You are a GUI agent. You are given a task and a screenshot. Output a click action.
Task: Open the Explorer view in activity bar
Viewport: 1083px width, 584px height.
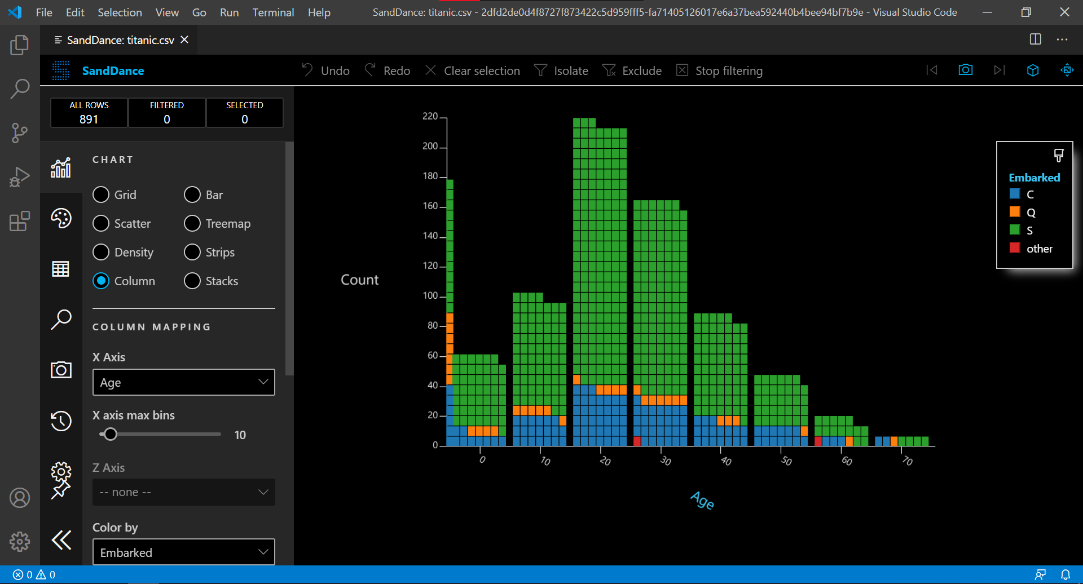[x=19, y=46]
